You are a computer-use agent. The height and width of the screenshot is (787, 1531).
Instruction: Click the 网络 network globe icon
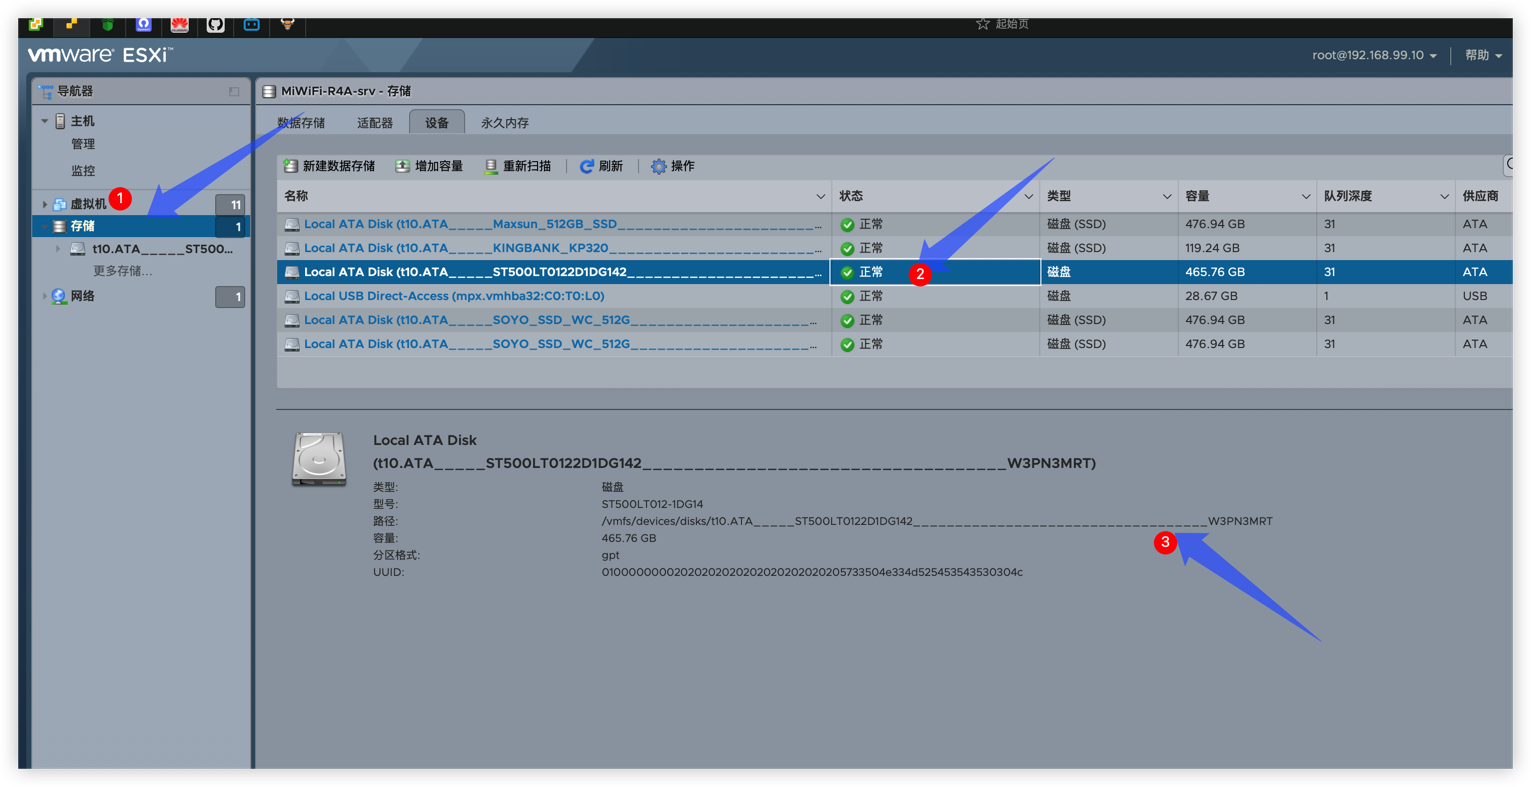pos(60,296)
